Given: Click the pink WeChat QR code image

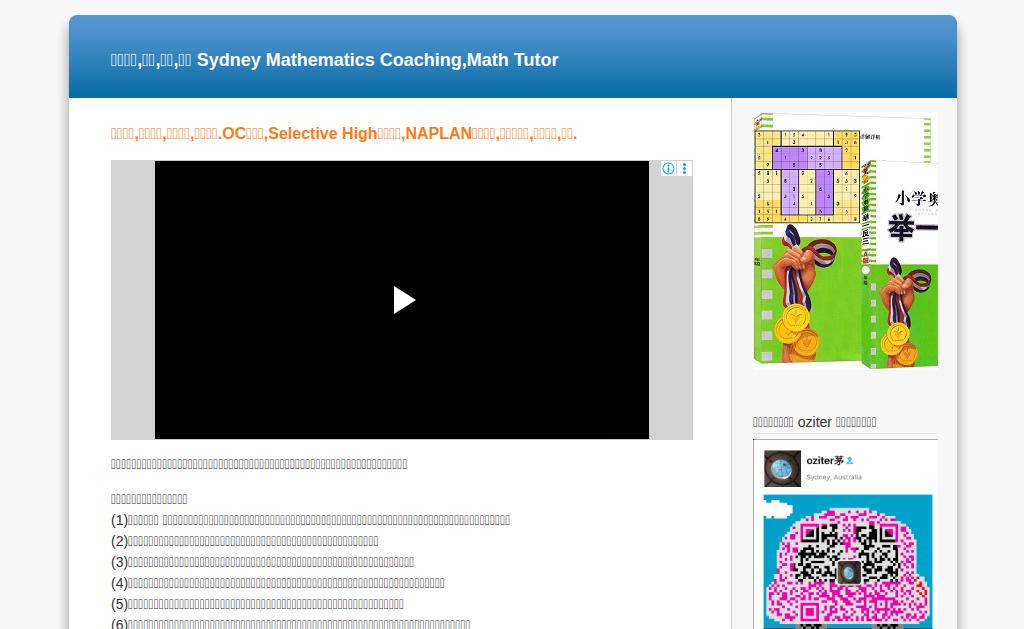Looking at the screenshot, I should click(848, 562).
